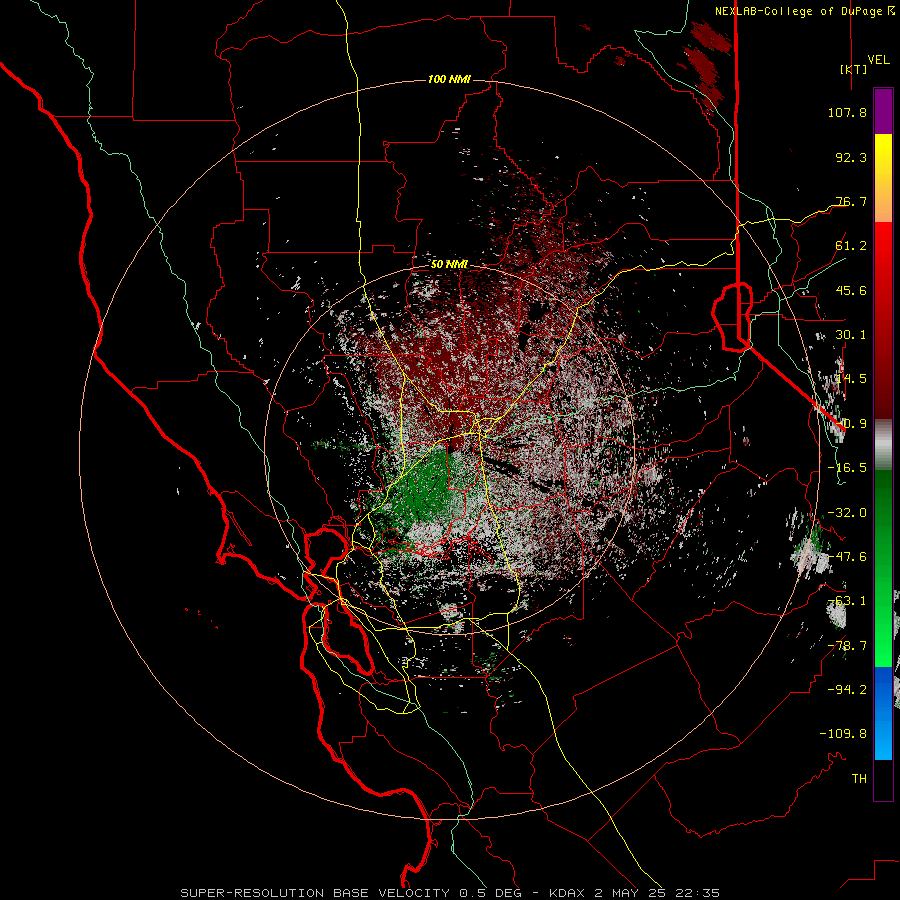Pick the gray near-zero segment of the color bar
This screenshot has height=900, width=900.
tap(883, 445)
